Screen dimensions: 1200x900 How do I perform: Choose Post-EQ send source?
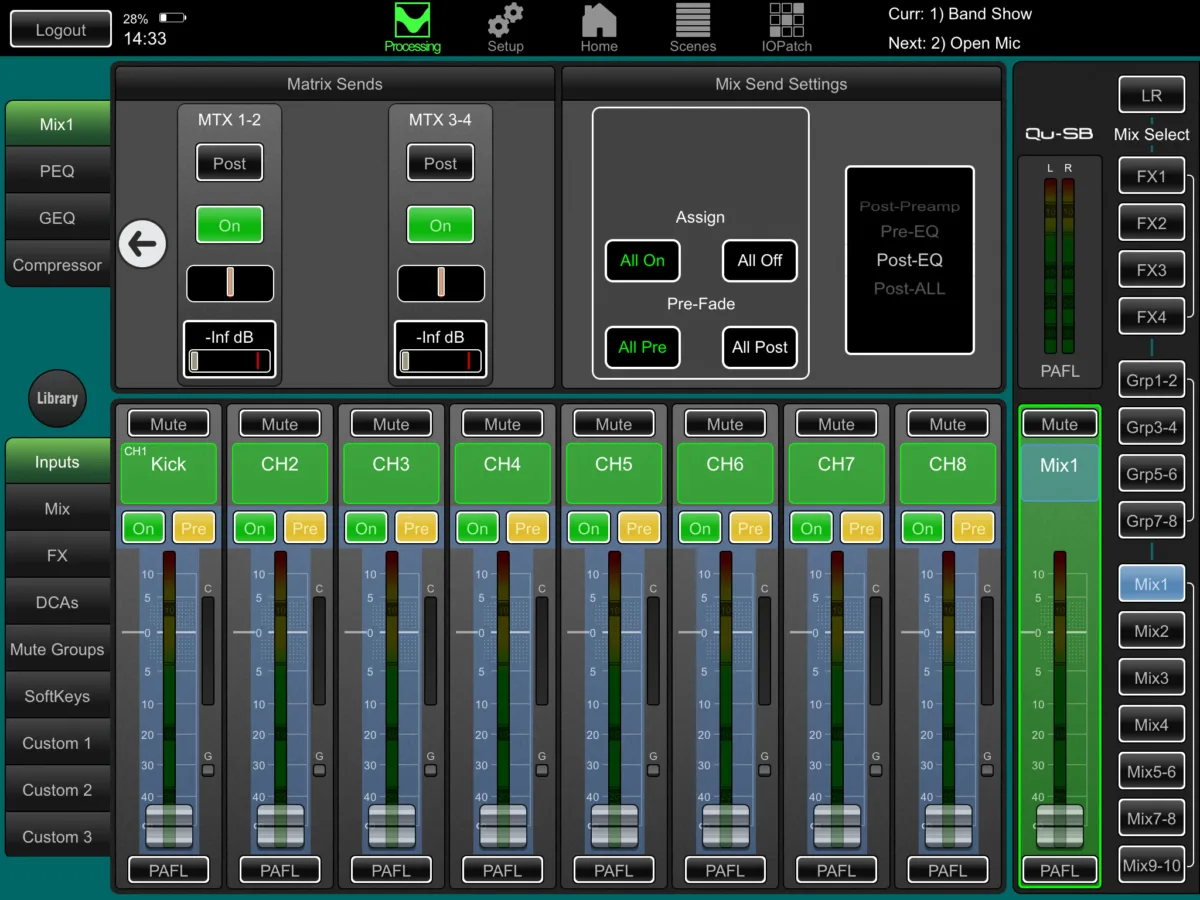click(909, 260)
